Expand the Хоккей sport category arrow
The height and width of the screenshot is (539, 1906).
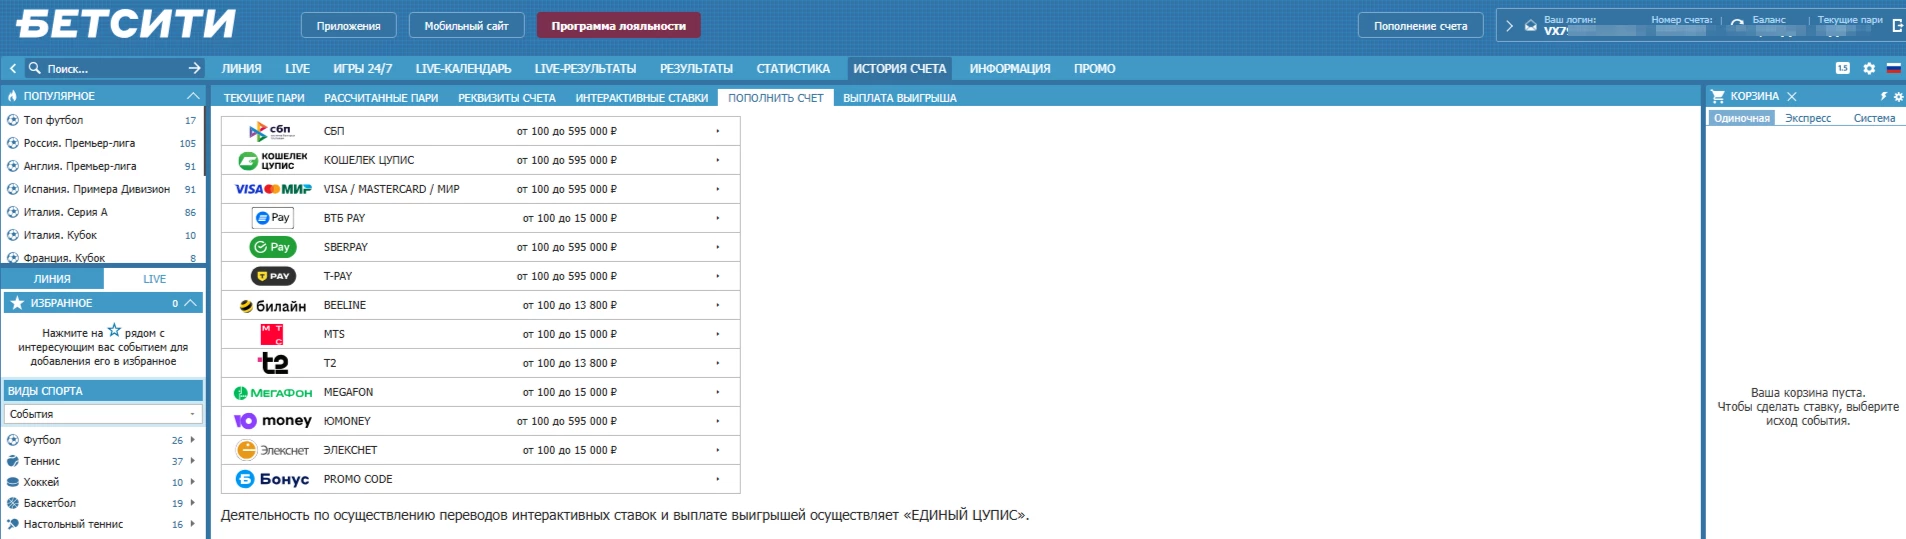pyautogui.click(x=192, y=482)
